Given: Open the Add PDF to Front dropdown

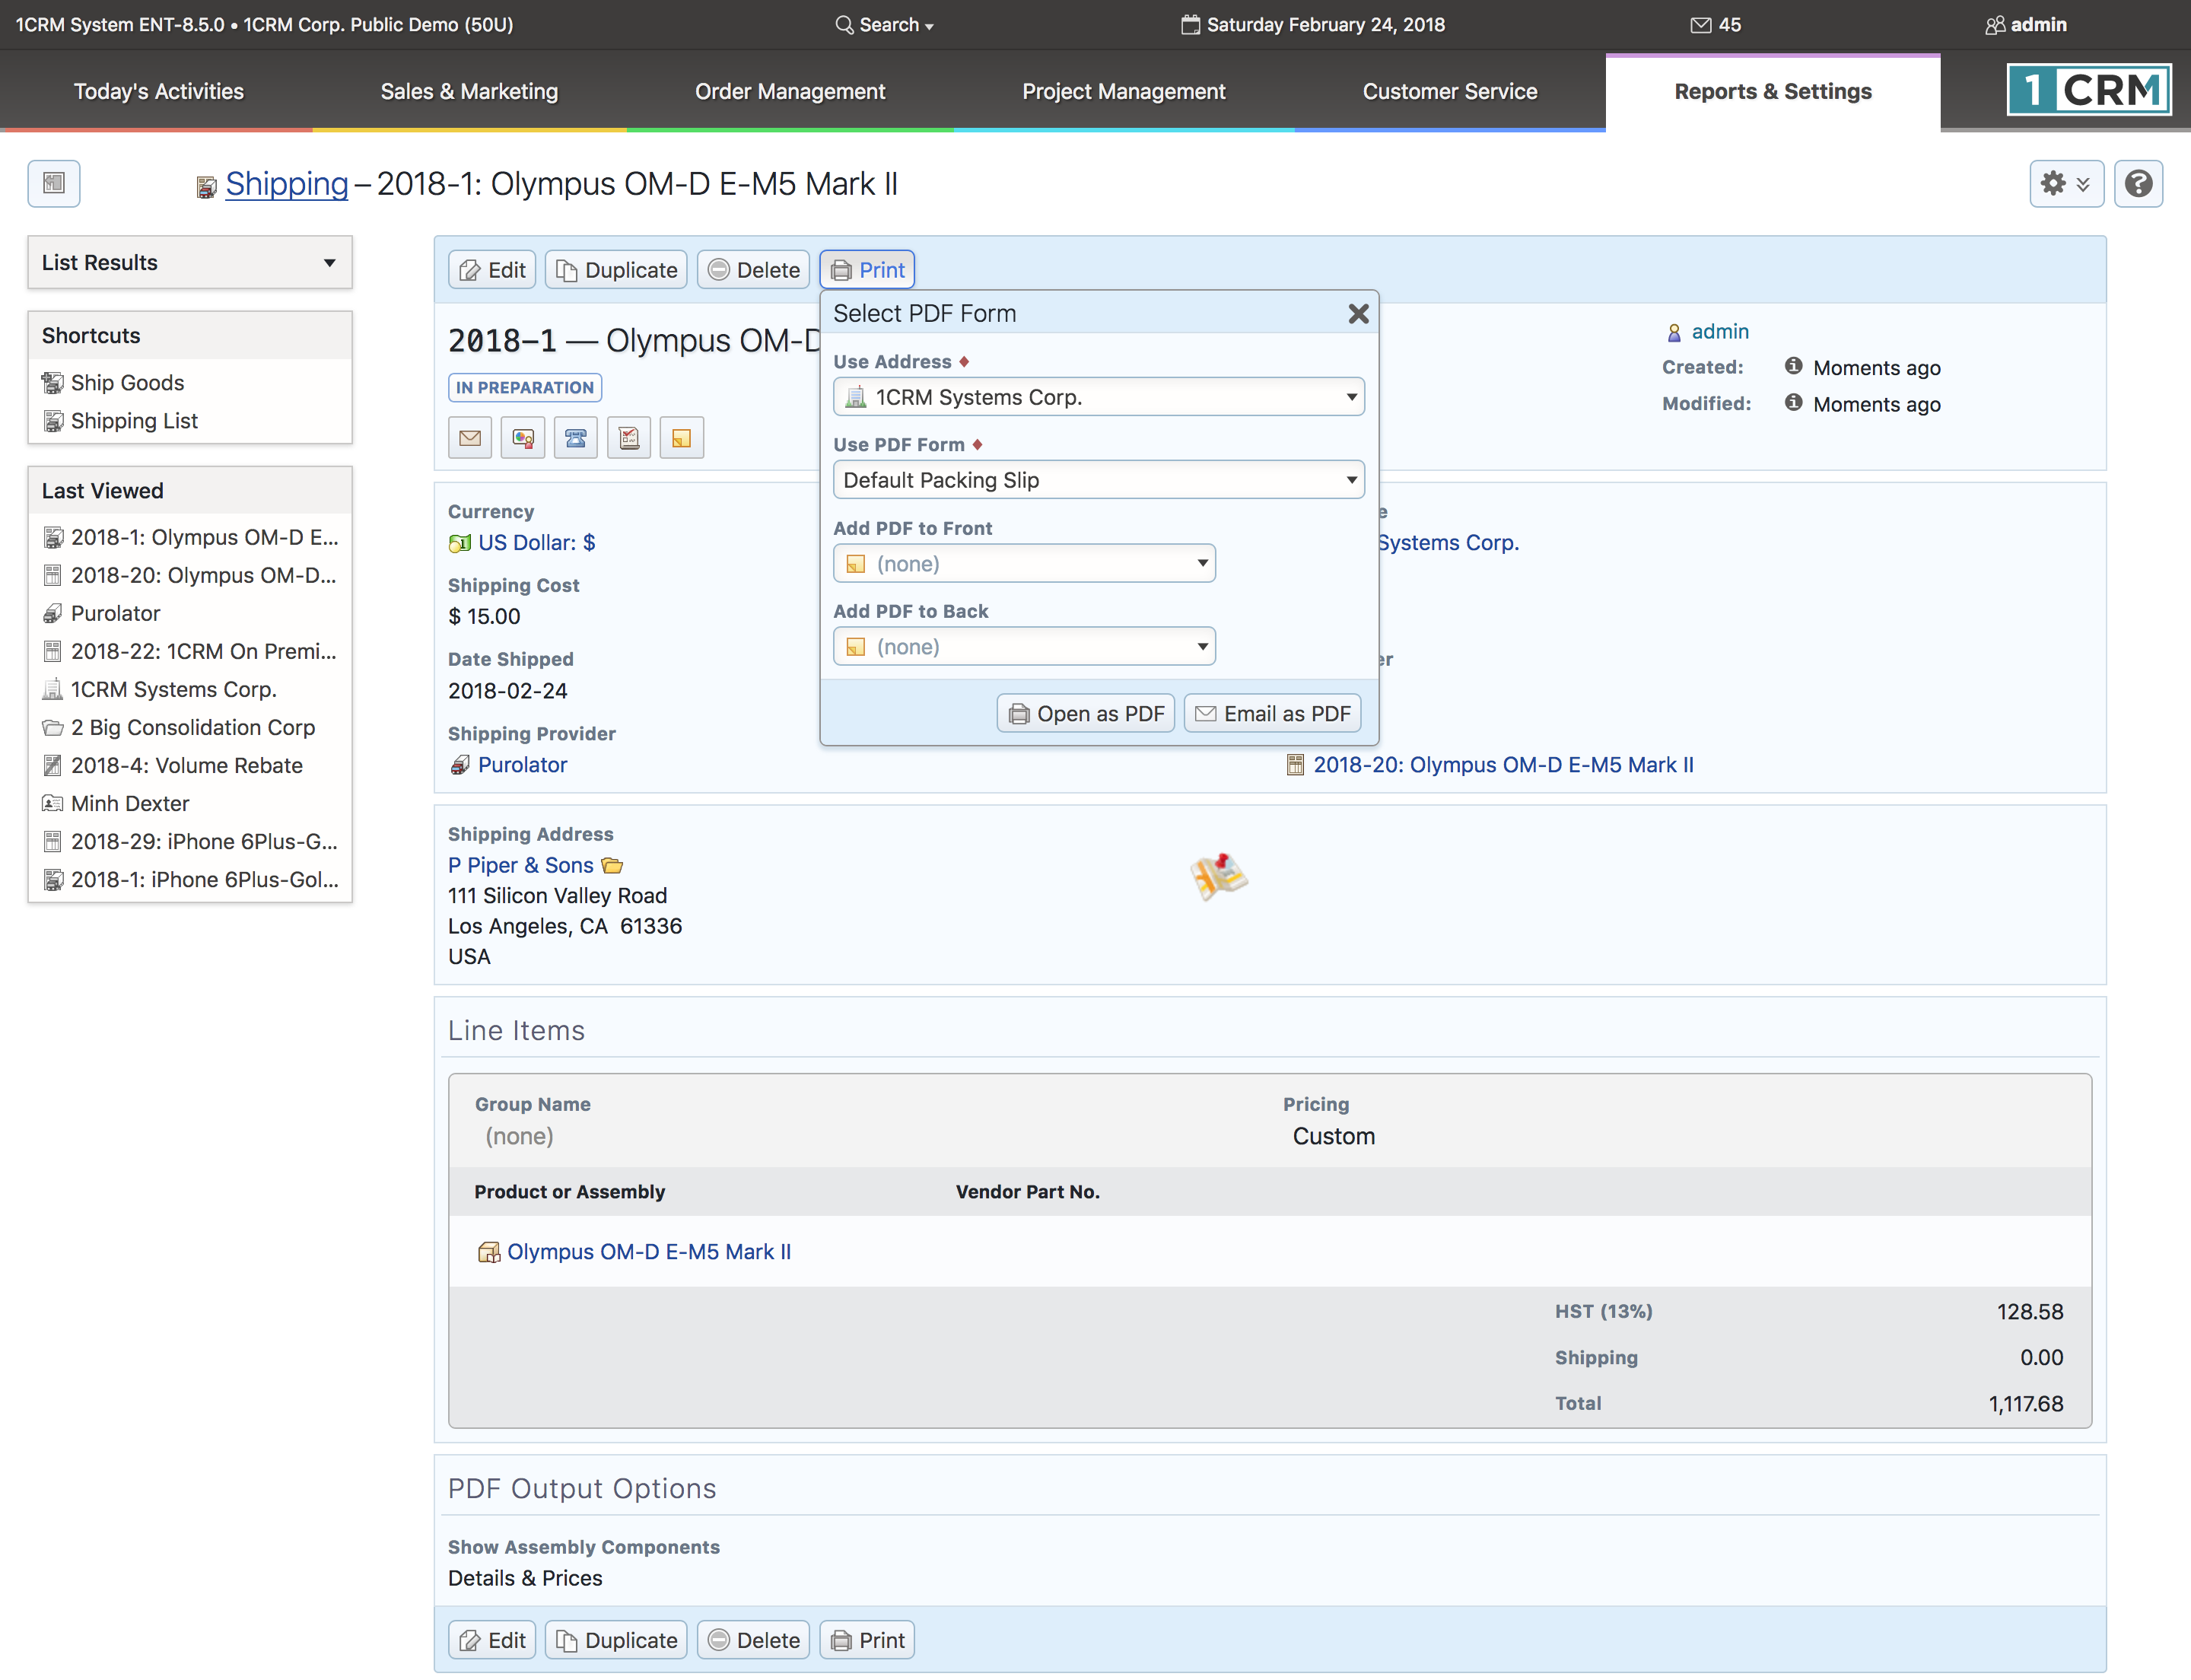Looking at the screenshot, I should 1024,564.
